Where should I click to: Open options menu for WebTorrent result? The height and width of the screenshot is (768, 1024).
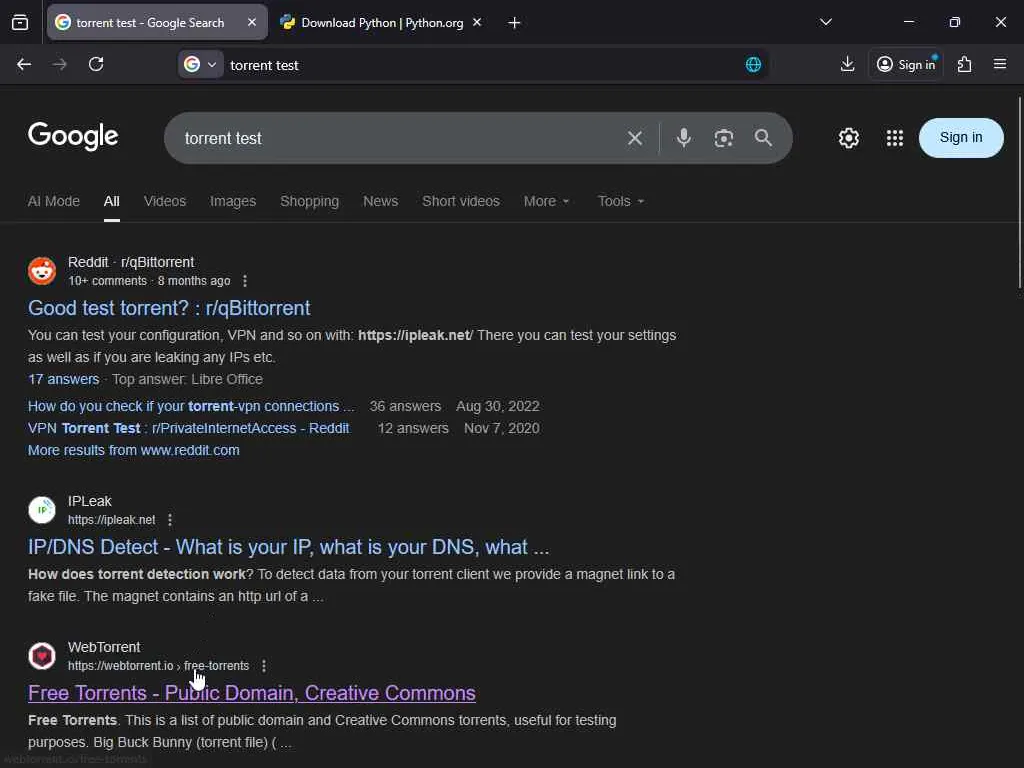[x=264, y=666]
